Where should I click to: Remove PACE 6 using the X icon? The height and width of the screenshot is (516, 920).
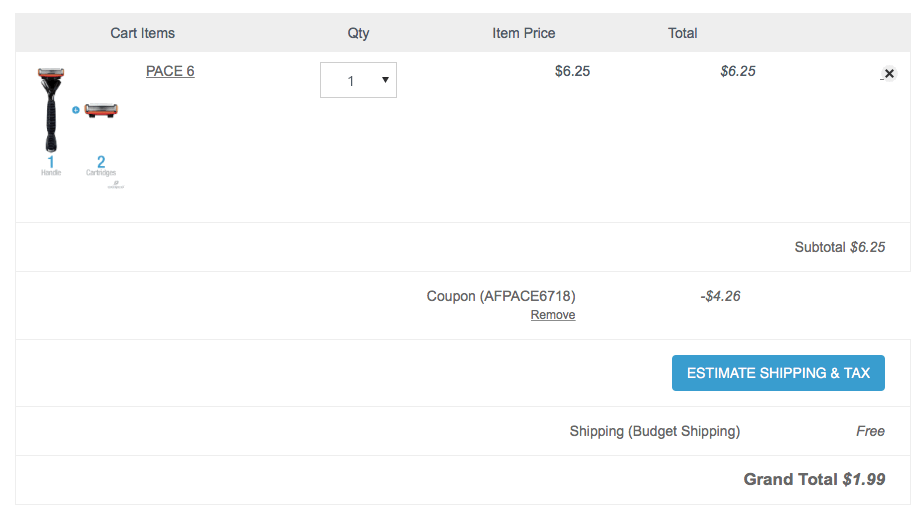(889, 73)
